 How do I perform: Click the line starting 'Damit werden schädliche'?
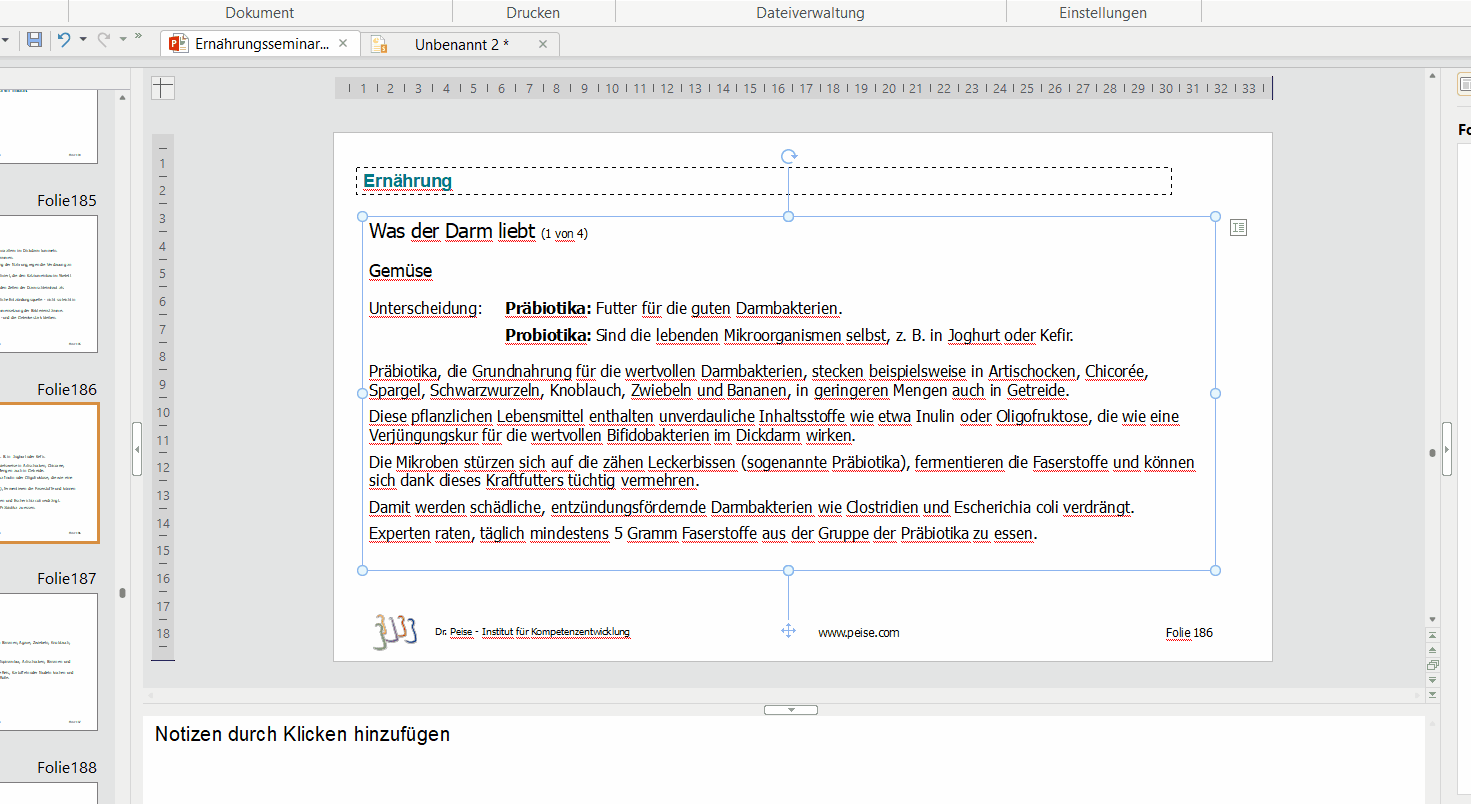[751, 507]
